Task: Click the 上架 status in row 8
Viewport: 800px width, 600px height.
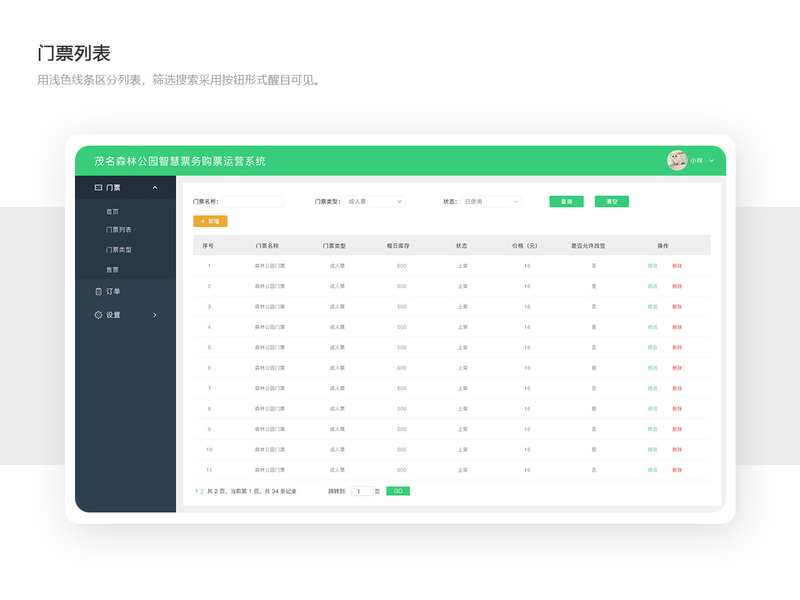Action: (463, 409)
